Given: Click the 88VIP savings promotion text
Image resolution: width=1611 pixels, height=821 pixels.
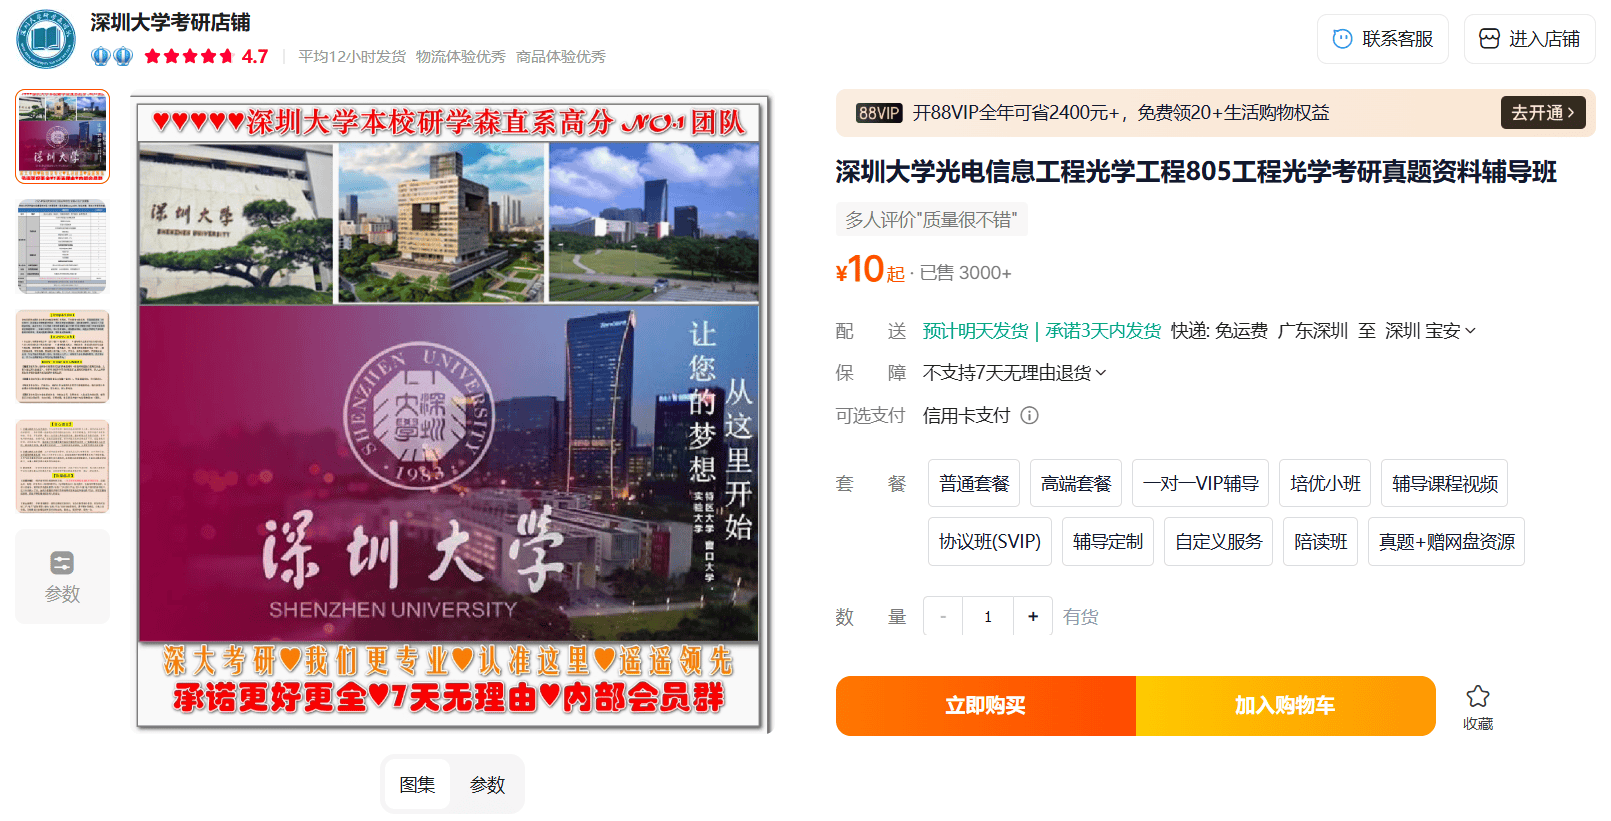Looking at the screenshot, I should pos(1121,113).
